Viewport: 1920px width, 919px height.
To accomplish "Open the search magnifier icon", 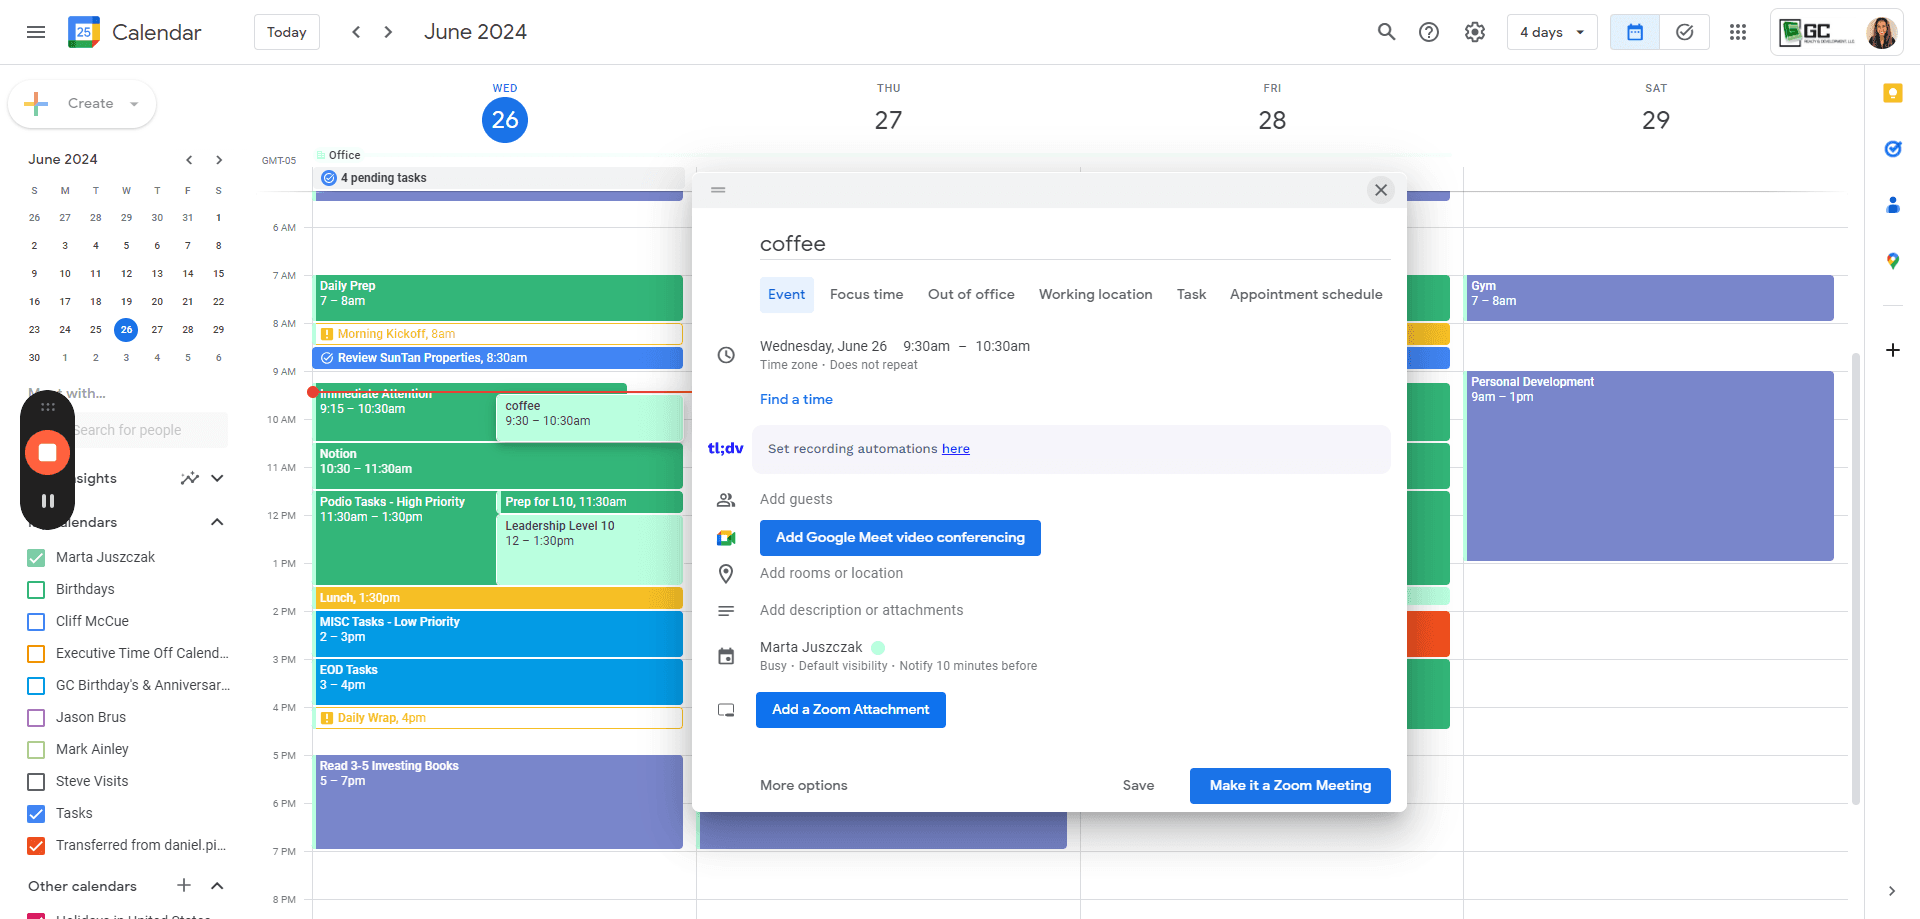I will [x=1386, y=32].
